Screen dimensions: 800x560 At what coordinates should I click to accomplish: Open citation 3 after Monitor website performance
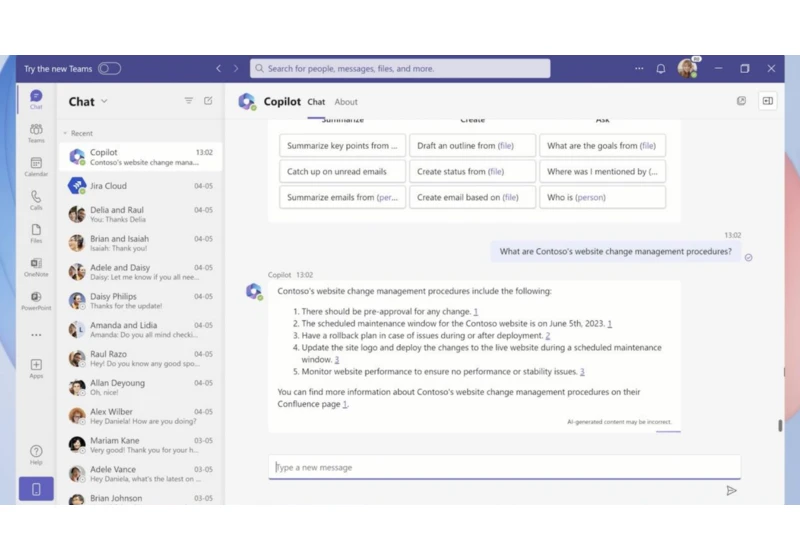point(582,372)
